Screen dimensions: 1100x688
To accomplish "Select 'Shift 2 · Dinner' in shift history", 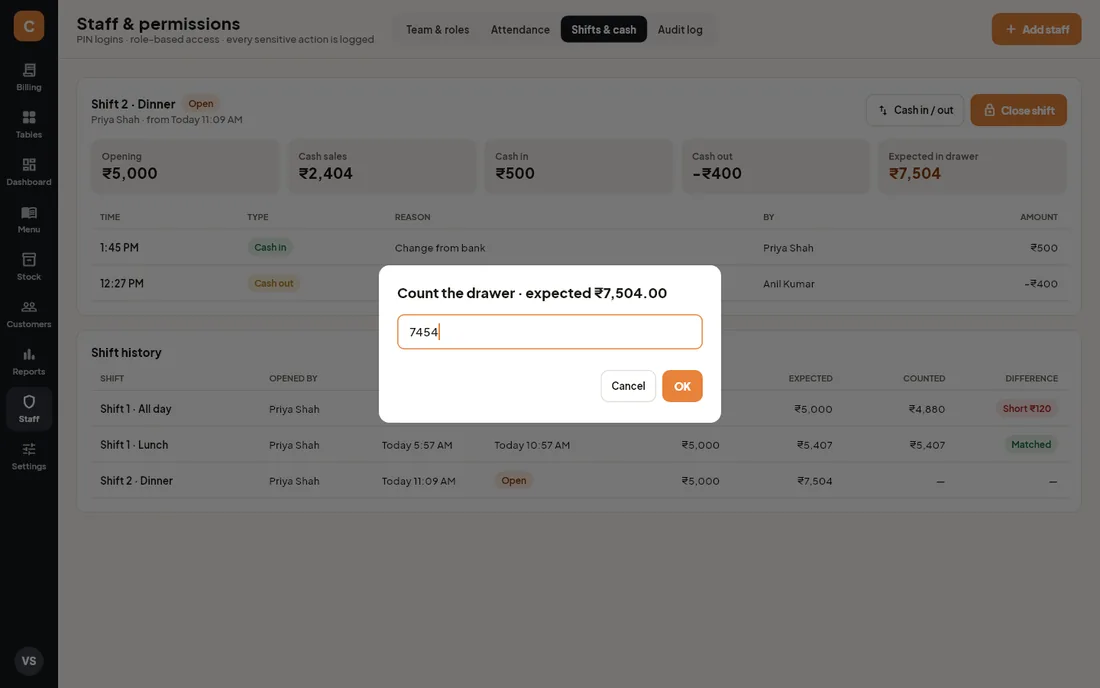I will click(579, 480).
